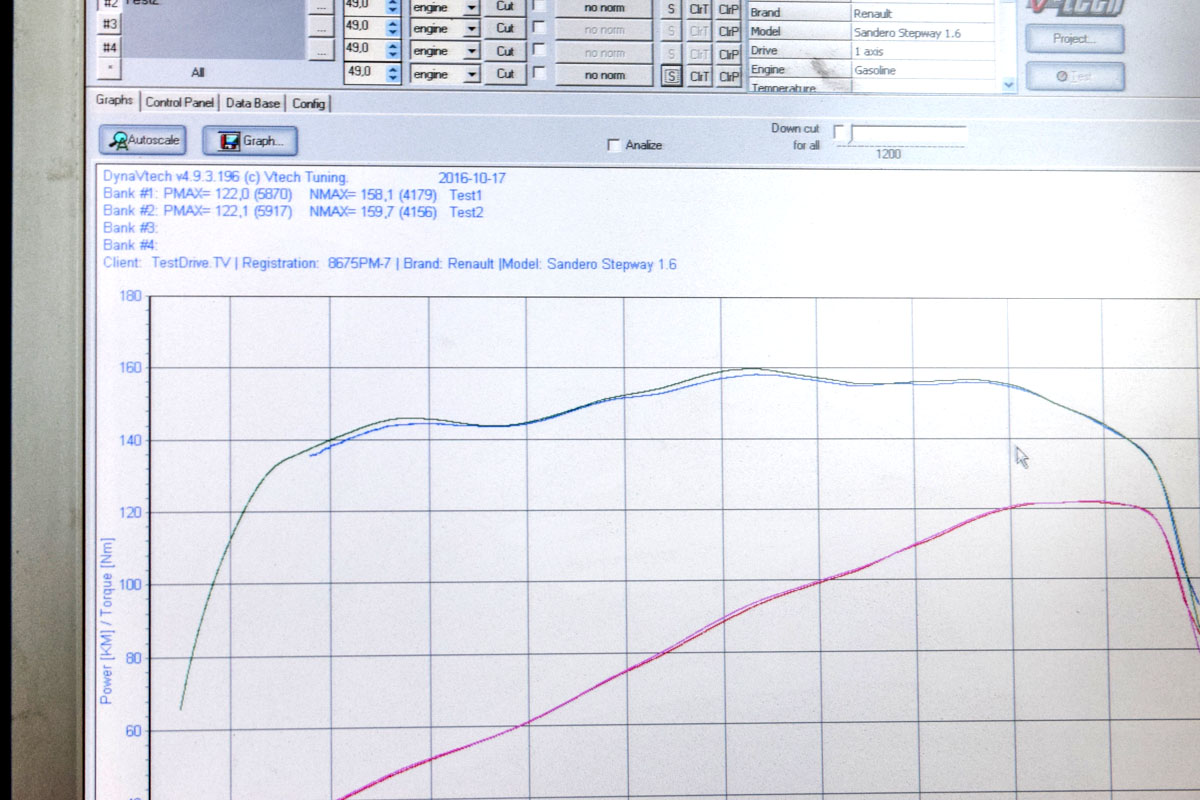Click the ellipsis browse button for bank #3
Viewport: 1200px width, 800px height.
tap(321, 29)
